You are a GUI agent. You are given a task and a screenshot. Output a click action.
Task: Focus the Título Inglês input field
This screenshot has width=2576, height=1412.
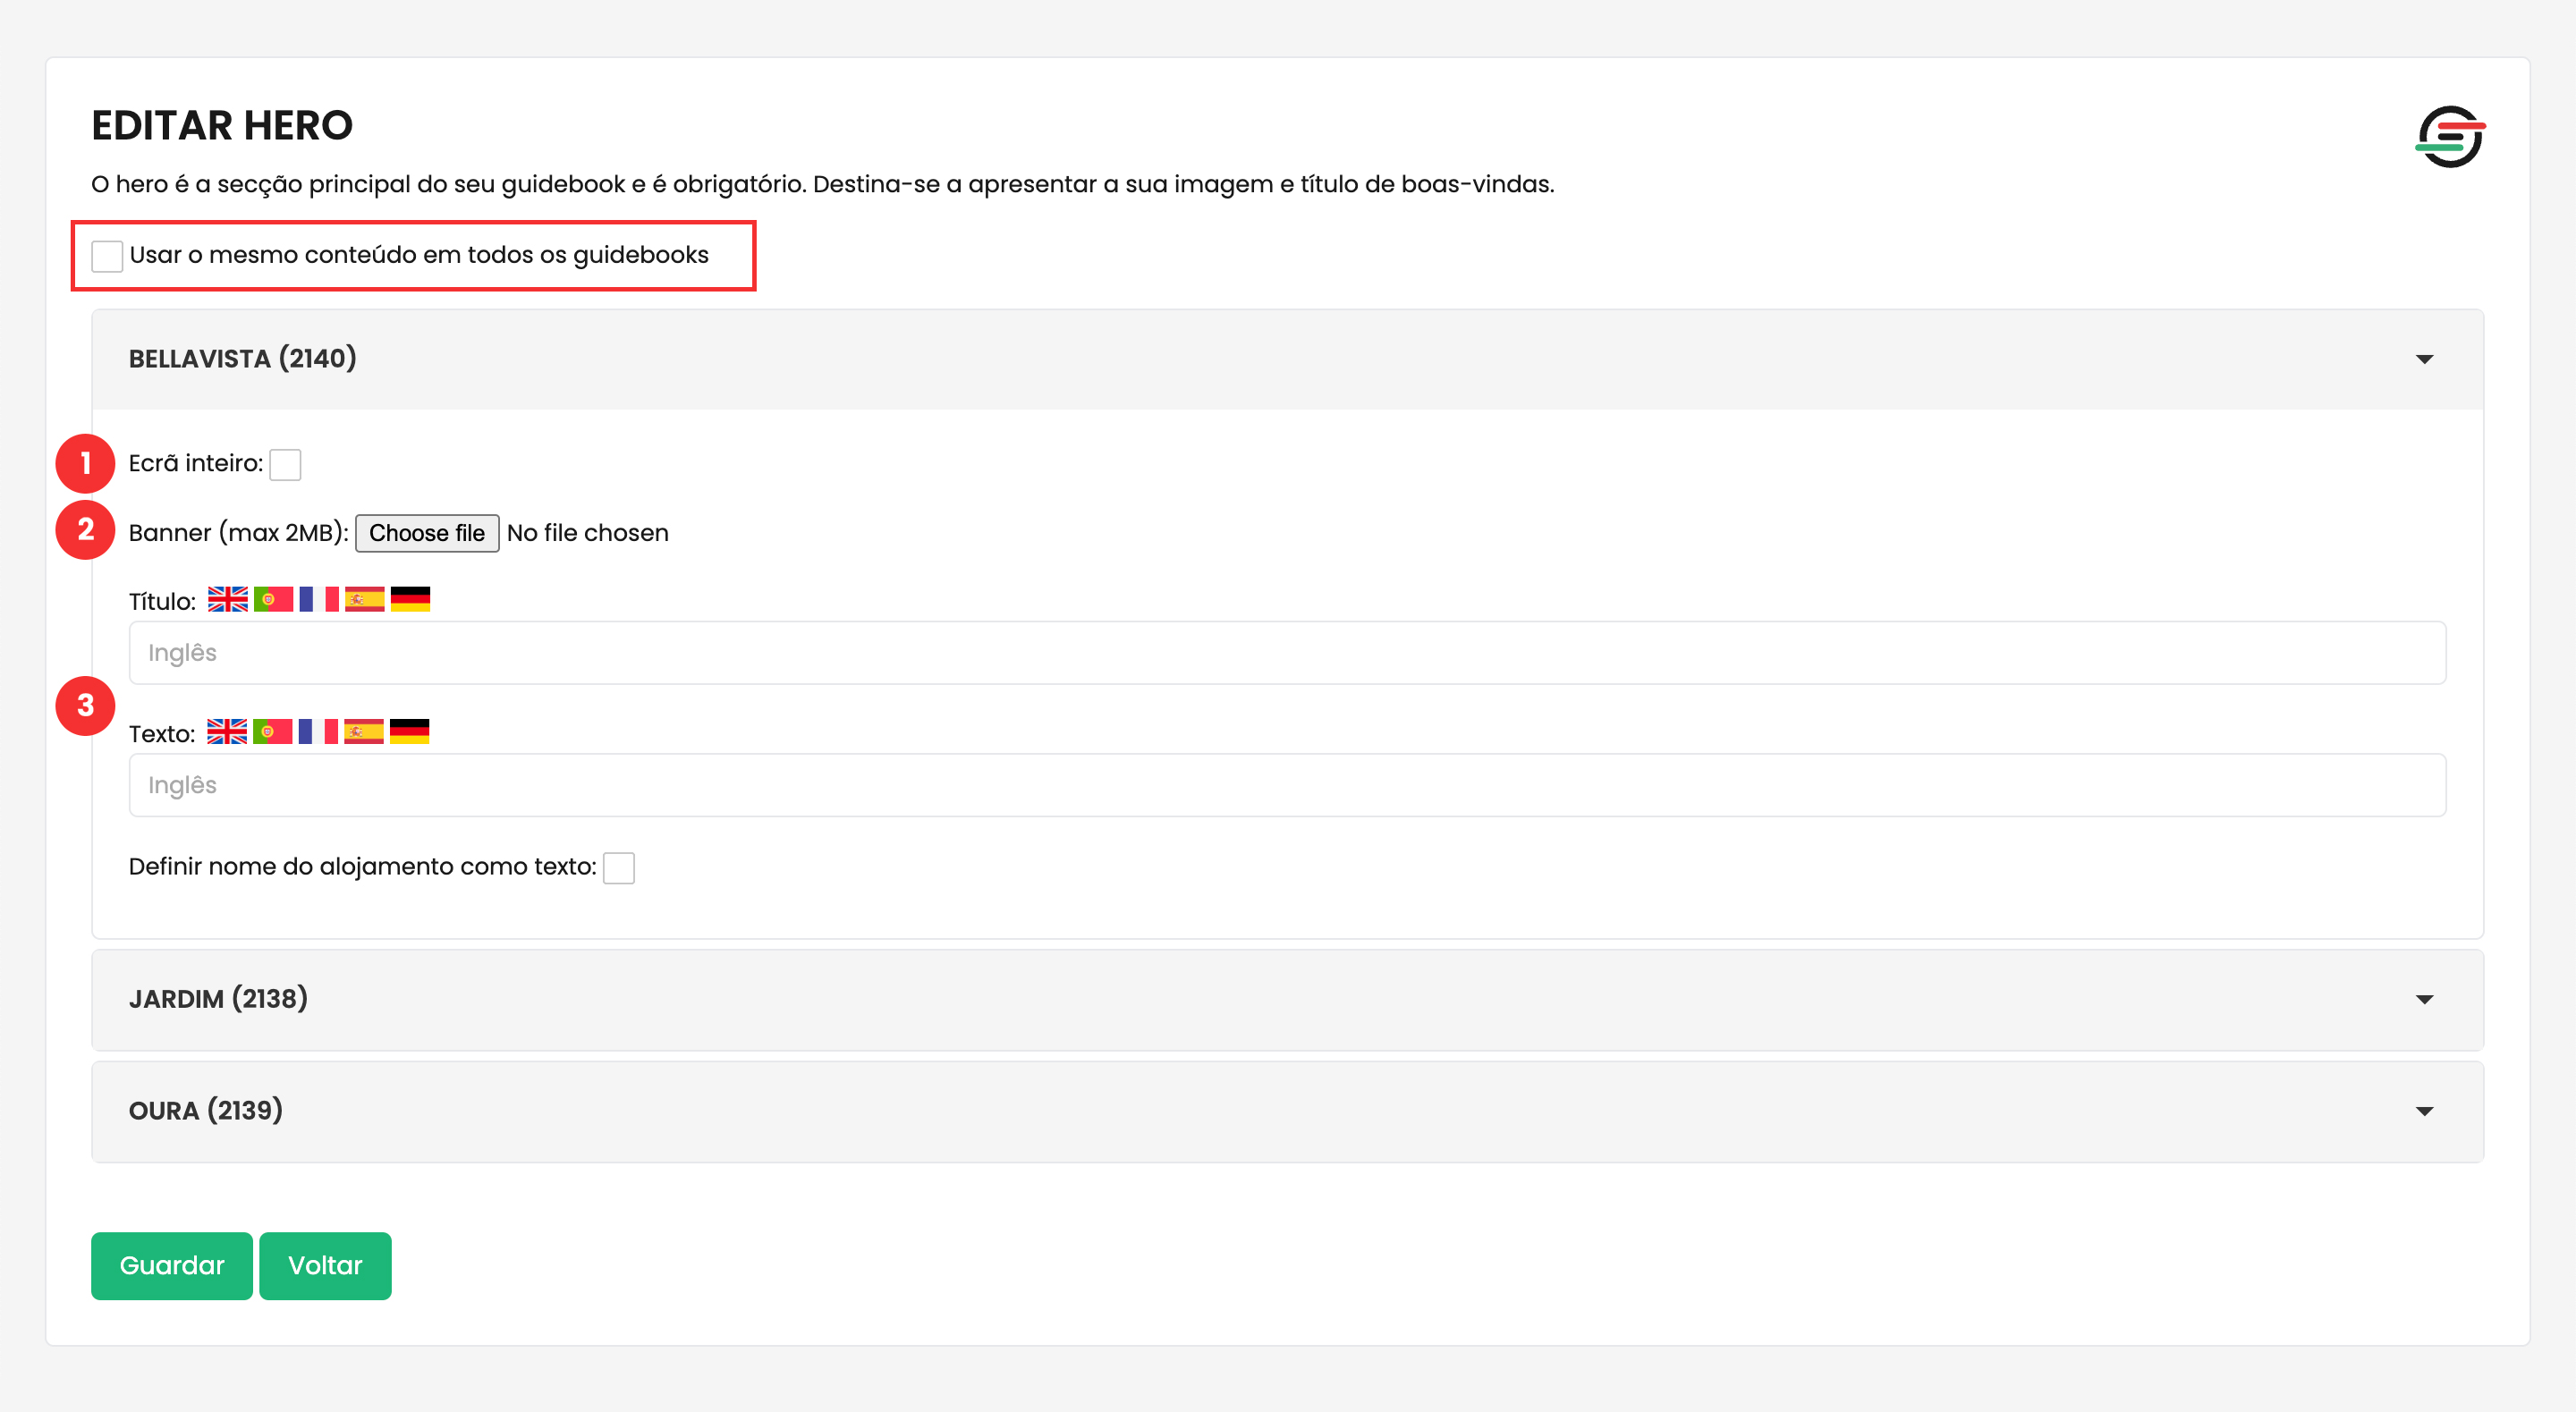[1288, 653]
